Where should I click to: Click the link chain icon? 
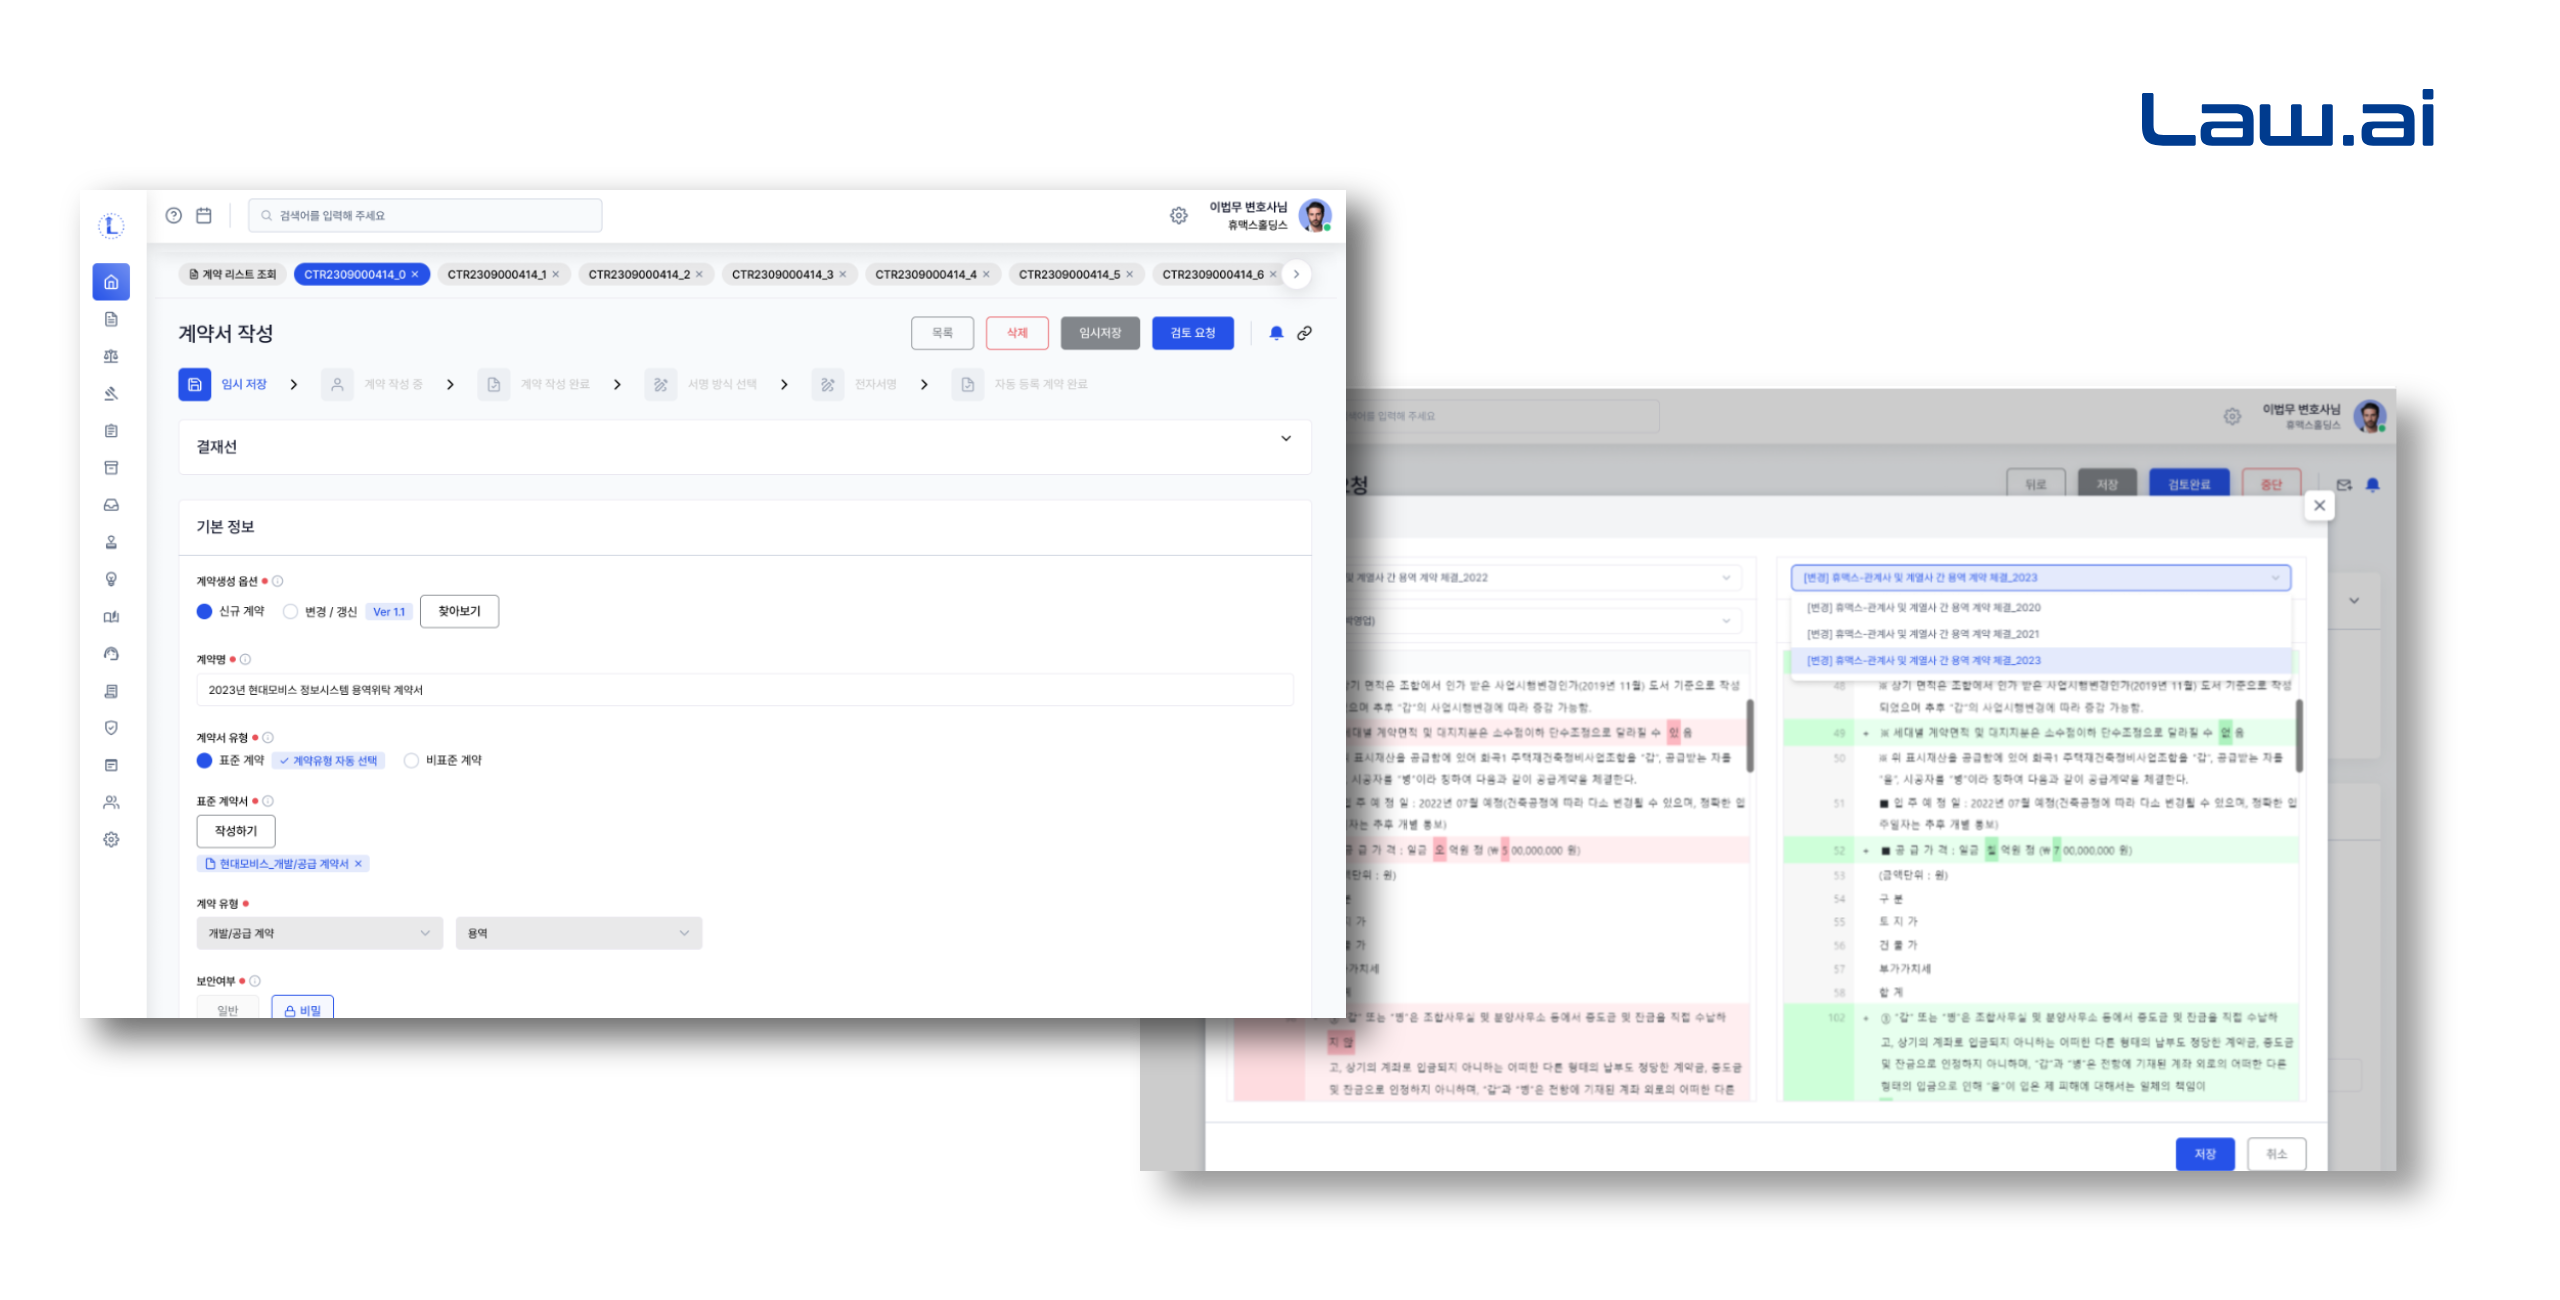[1304, 333]
